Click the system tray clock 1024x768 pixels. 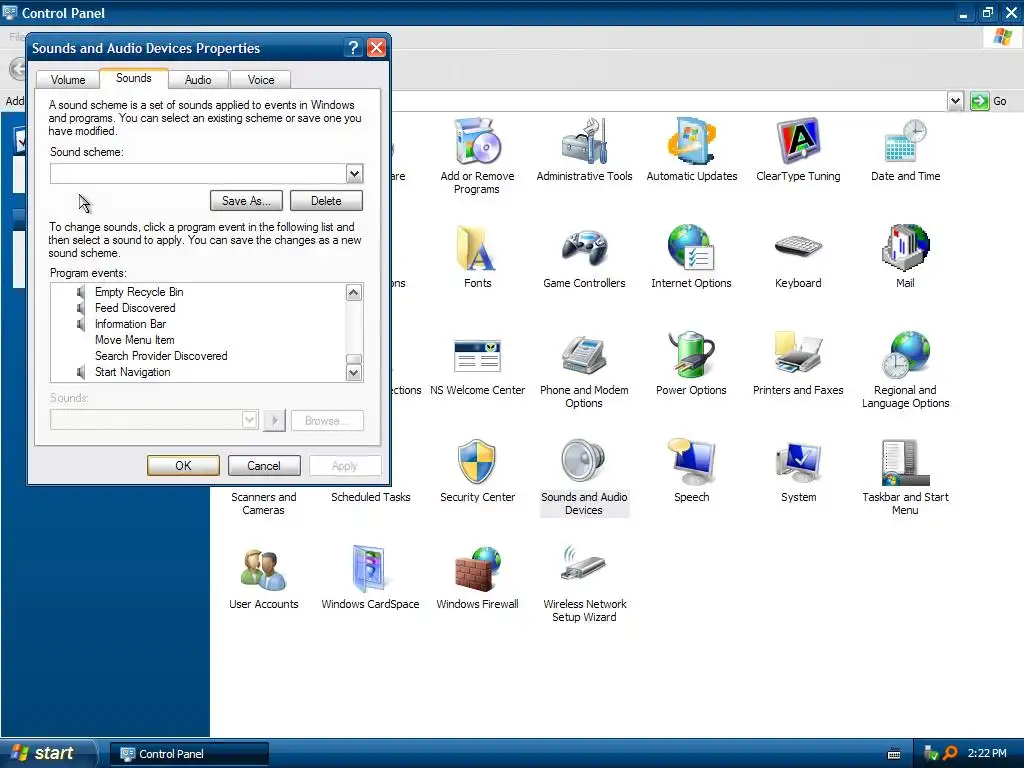(987, 753)
